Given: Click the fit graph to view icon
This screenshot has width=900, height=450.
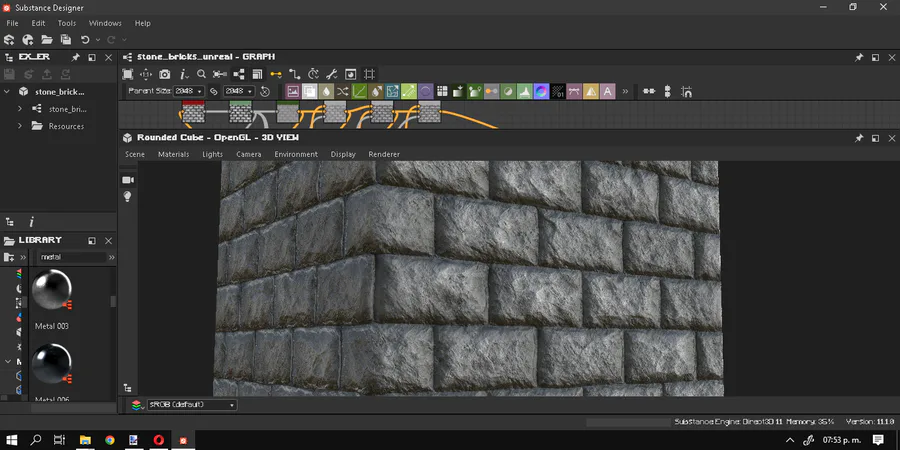Looking at the screenshot, I should click(127, 74).
